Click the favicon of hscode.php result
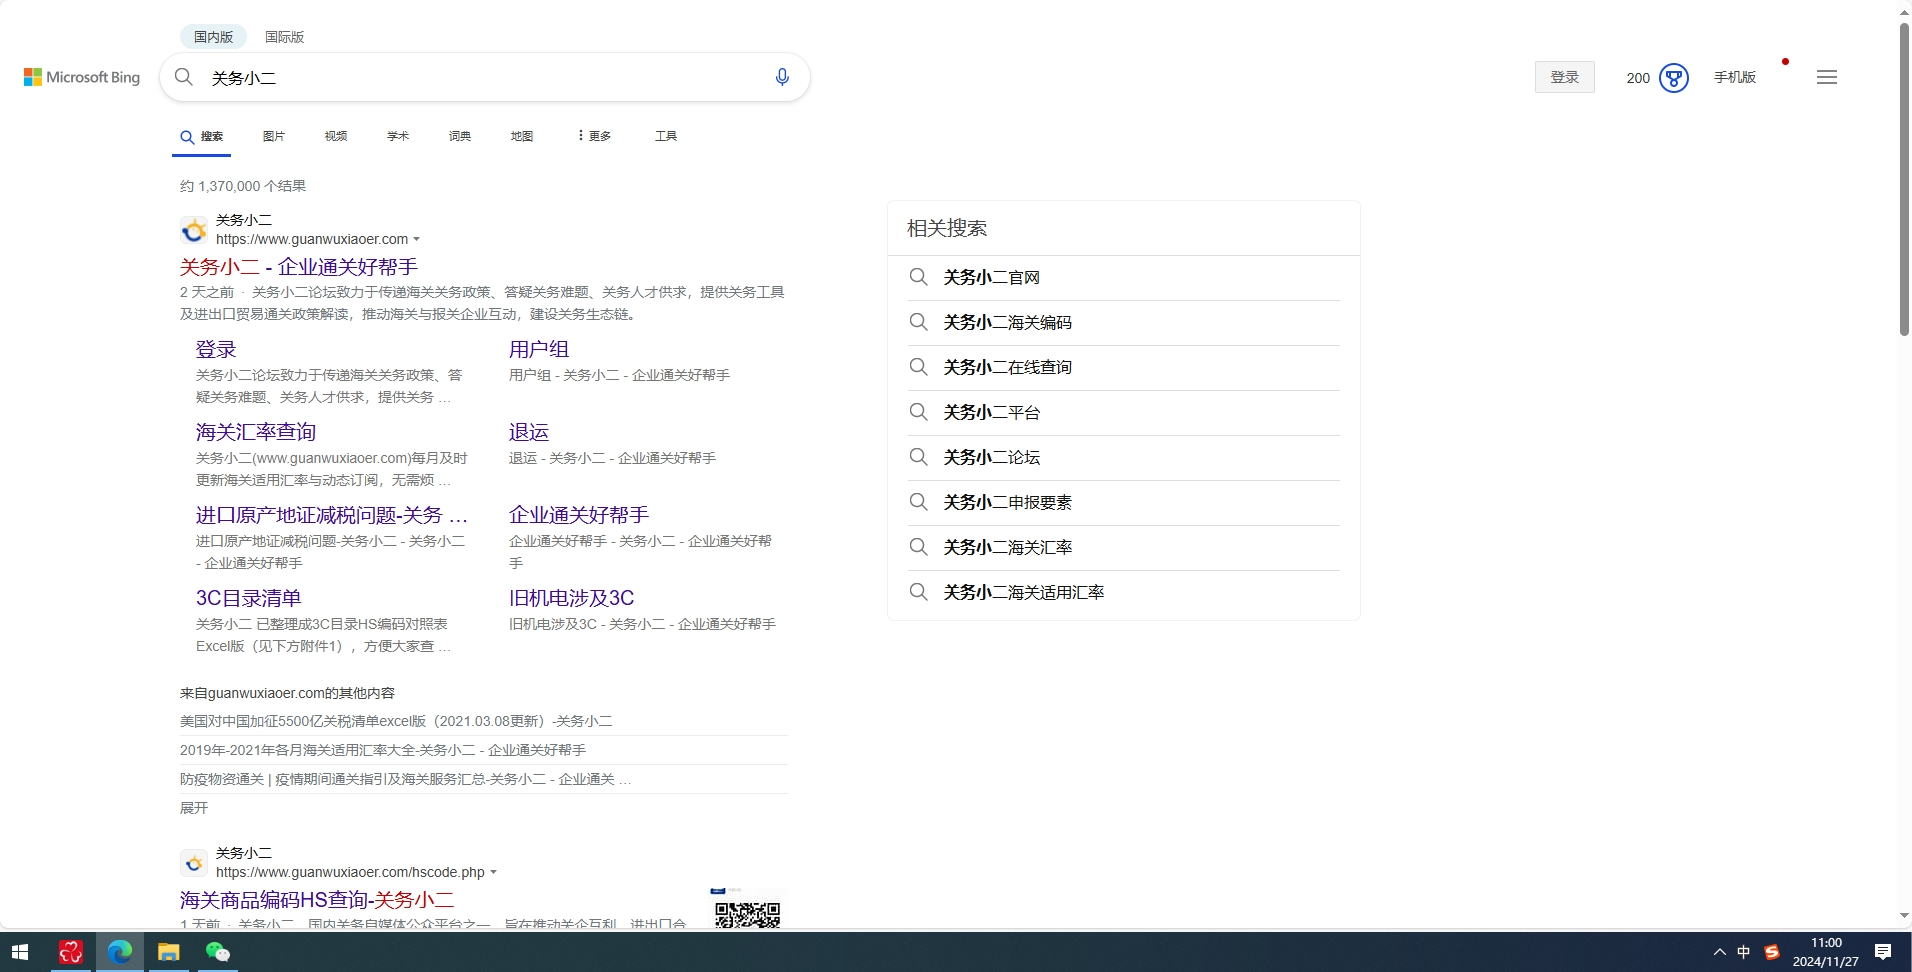1912x972 pixels. tap(194, 863)
